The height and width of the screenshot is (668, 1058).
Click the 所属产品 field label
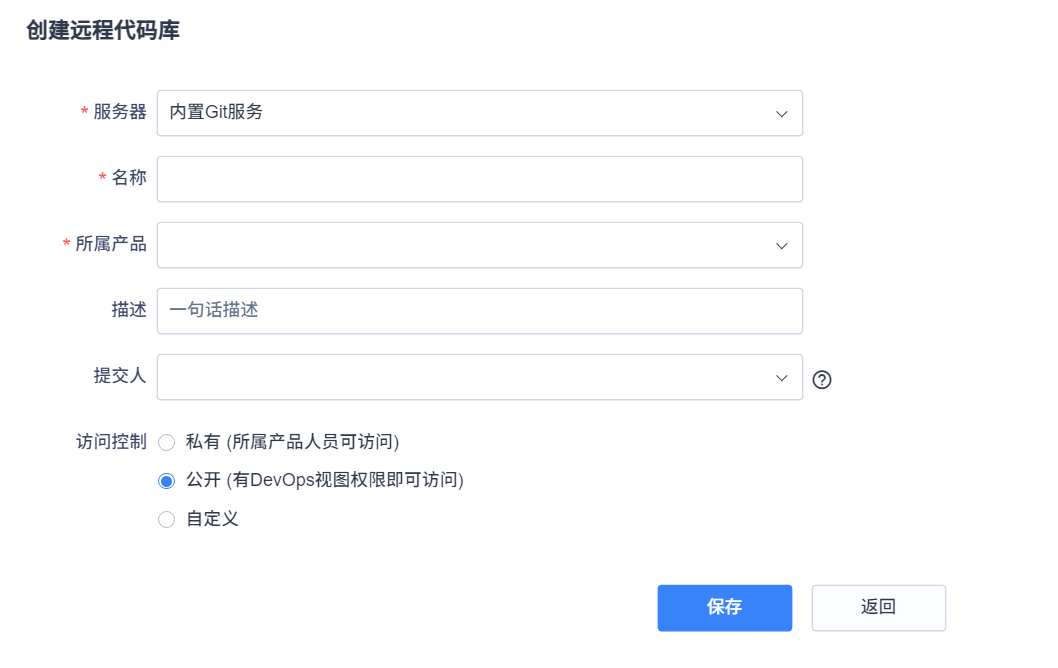point(111,244)
